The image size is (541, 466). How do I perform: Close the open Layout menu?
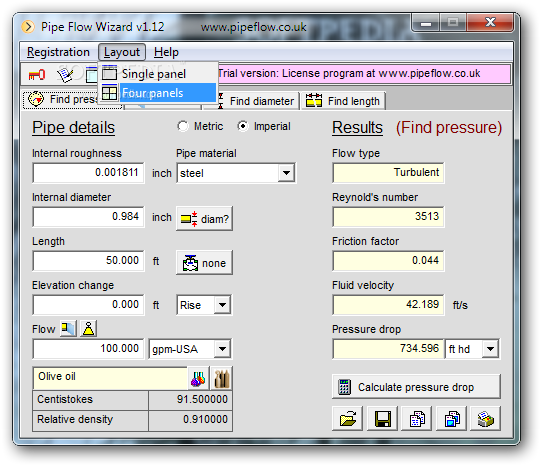(x=122, y=52)
